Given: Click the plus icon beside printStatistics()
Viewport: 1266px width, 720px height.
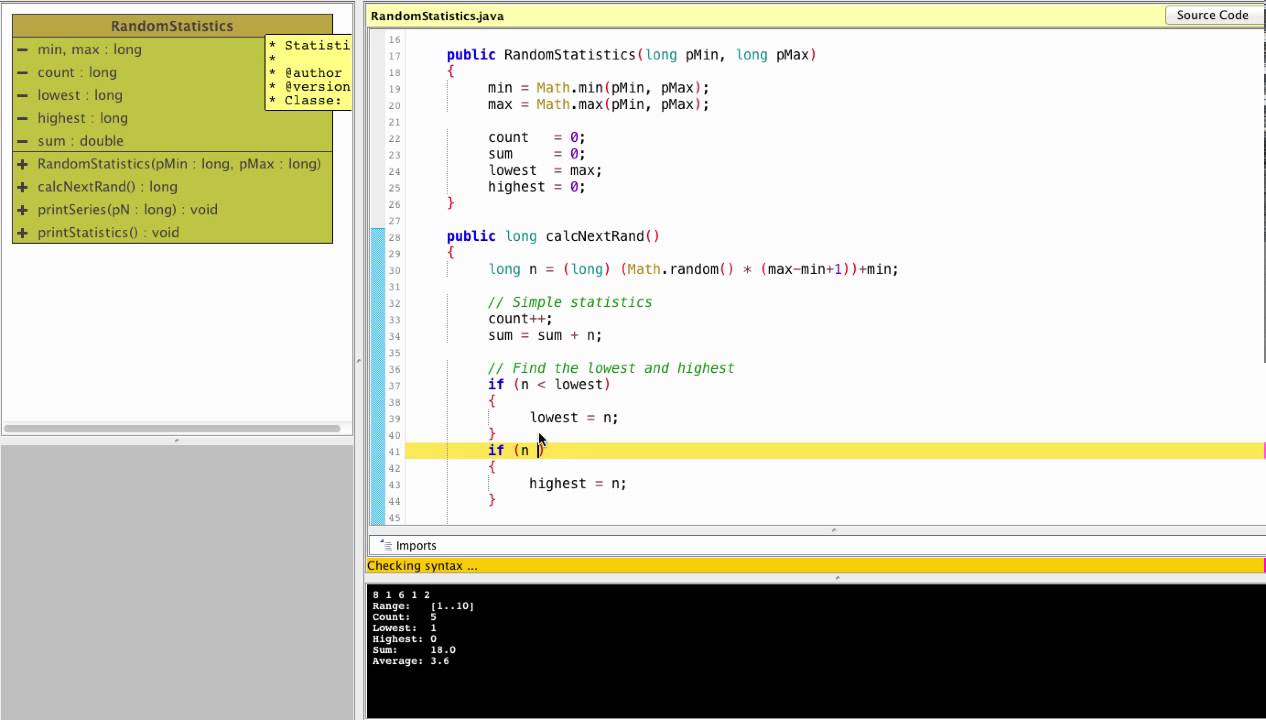Looking at the screenshot, I should point(22,233).
